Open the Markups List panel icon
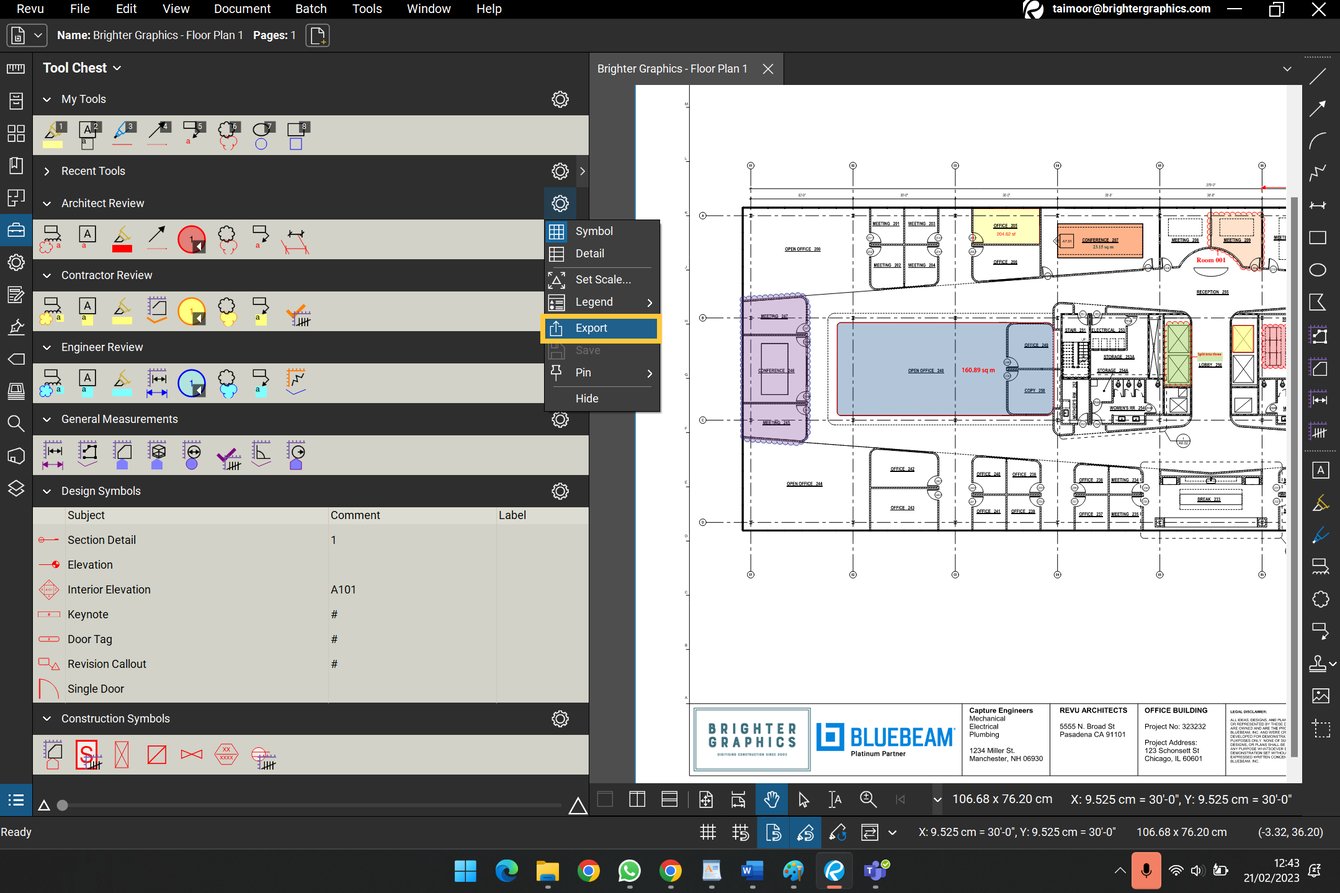This screenshot has height=893, width=1340. 16,800
